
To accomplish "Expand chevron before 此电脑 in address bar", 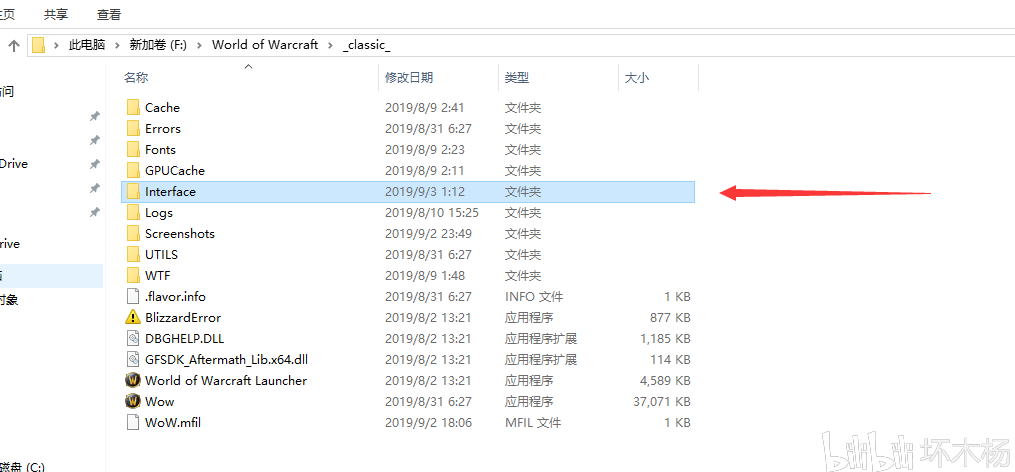I will (x=57, y=45).
